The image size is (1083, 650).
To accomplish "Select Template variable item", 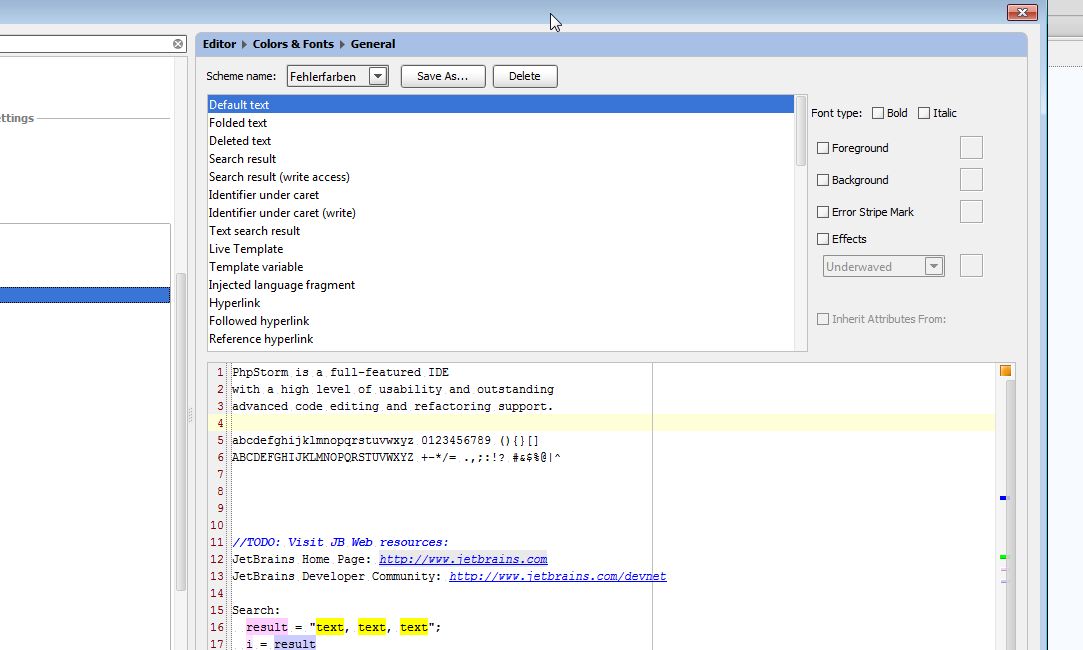I will click(501, 267).
